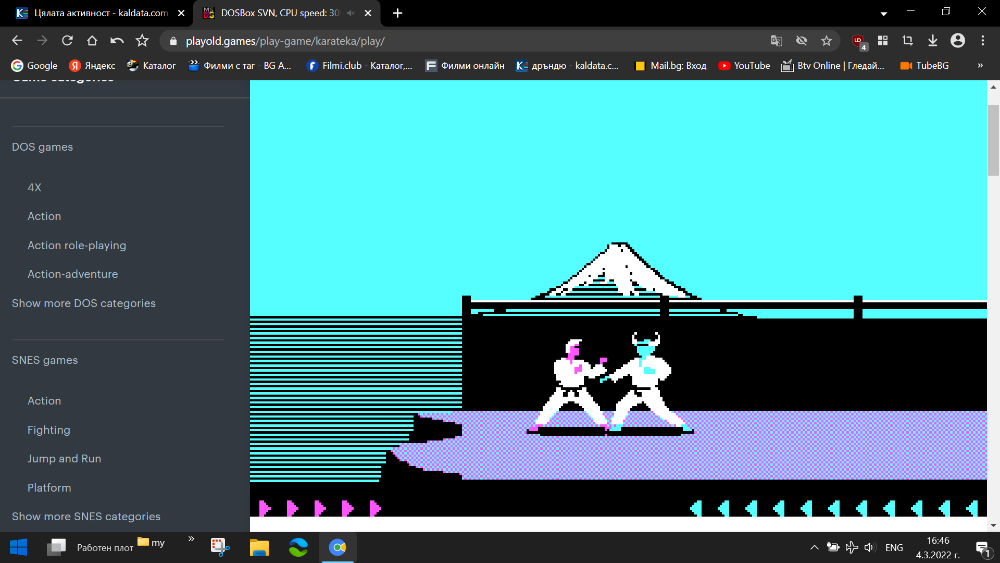The height and width of the screenshot is (563, 1000).
Task: Close the DOSBox SVN tab
Action: click(368, 13)
